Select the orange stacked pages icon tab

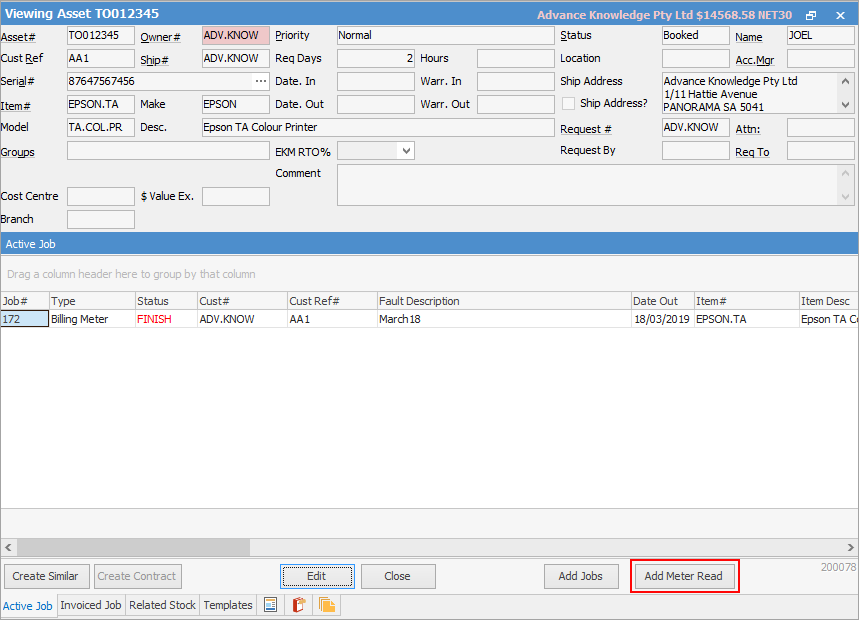327,605
